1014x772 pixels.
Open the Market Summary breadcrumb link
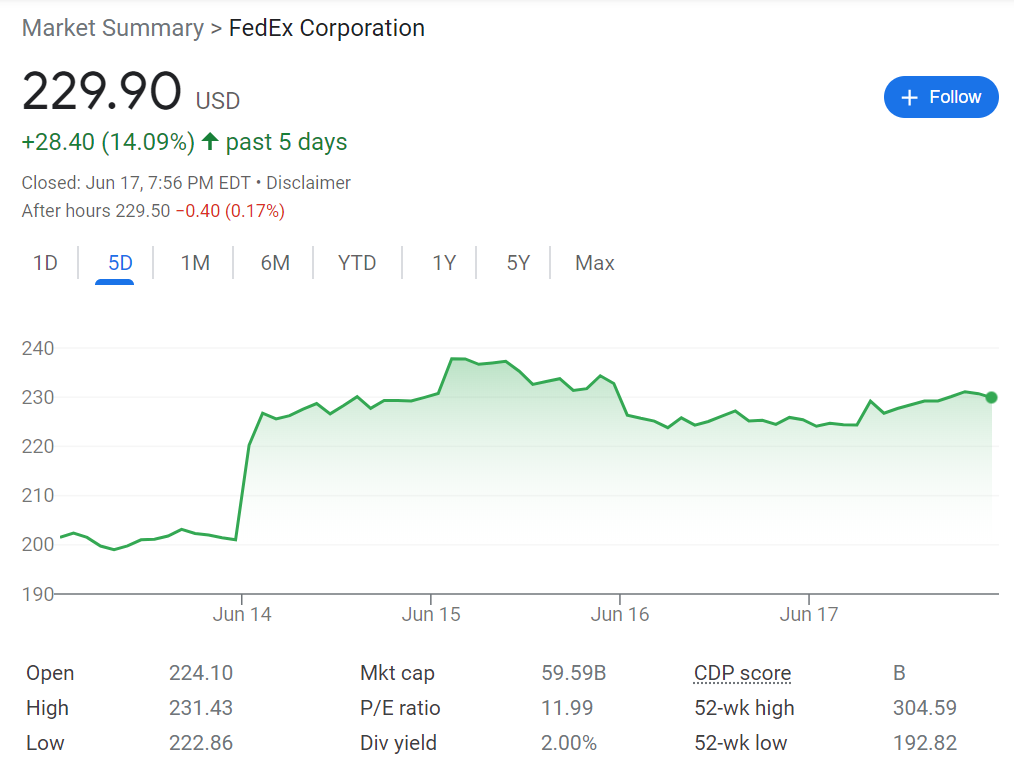tap(112, 28)
